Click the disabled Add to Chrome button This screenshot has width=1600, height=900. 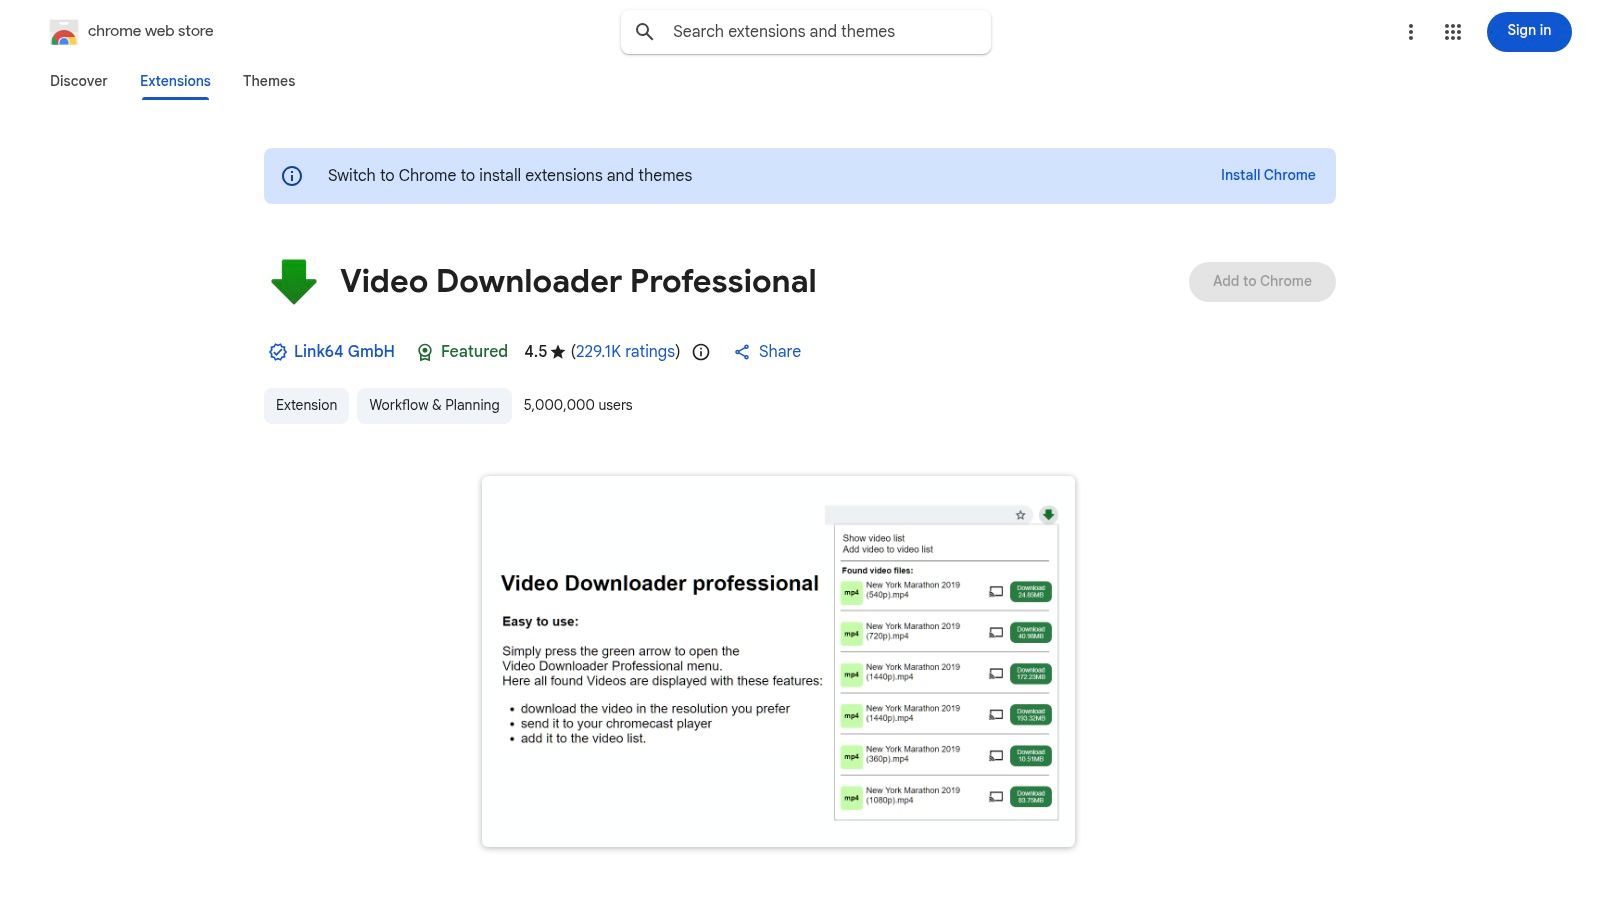(1262, 282)
